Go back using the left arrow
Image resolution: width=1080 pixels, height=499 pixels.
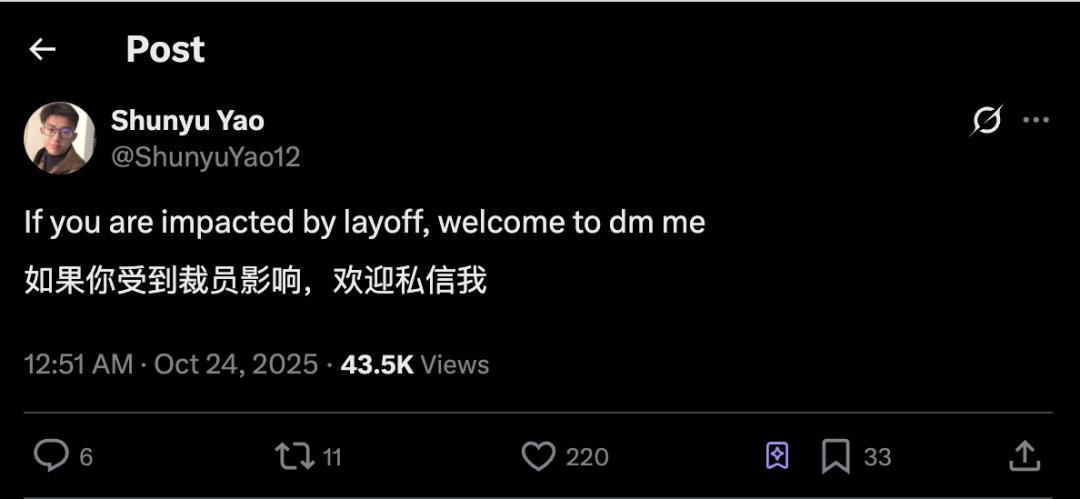coord(42,49)
